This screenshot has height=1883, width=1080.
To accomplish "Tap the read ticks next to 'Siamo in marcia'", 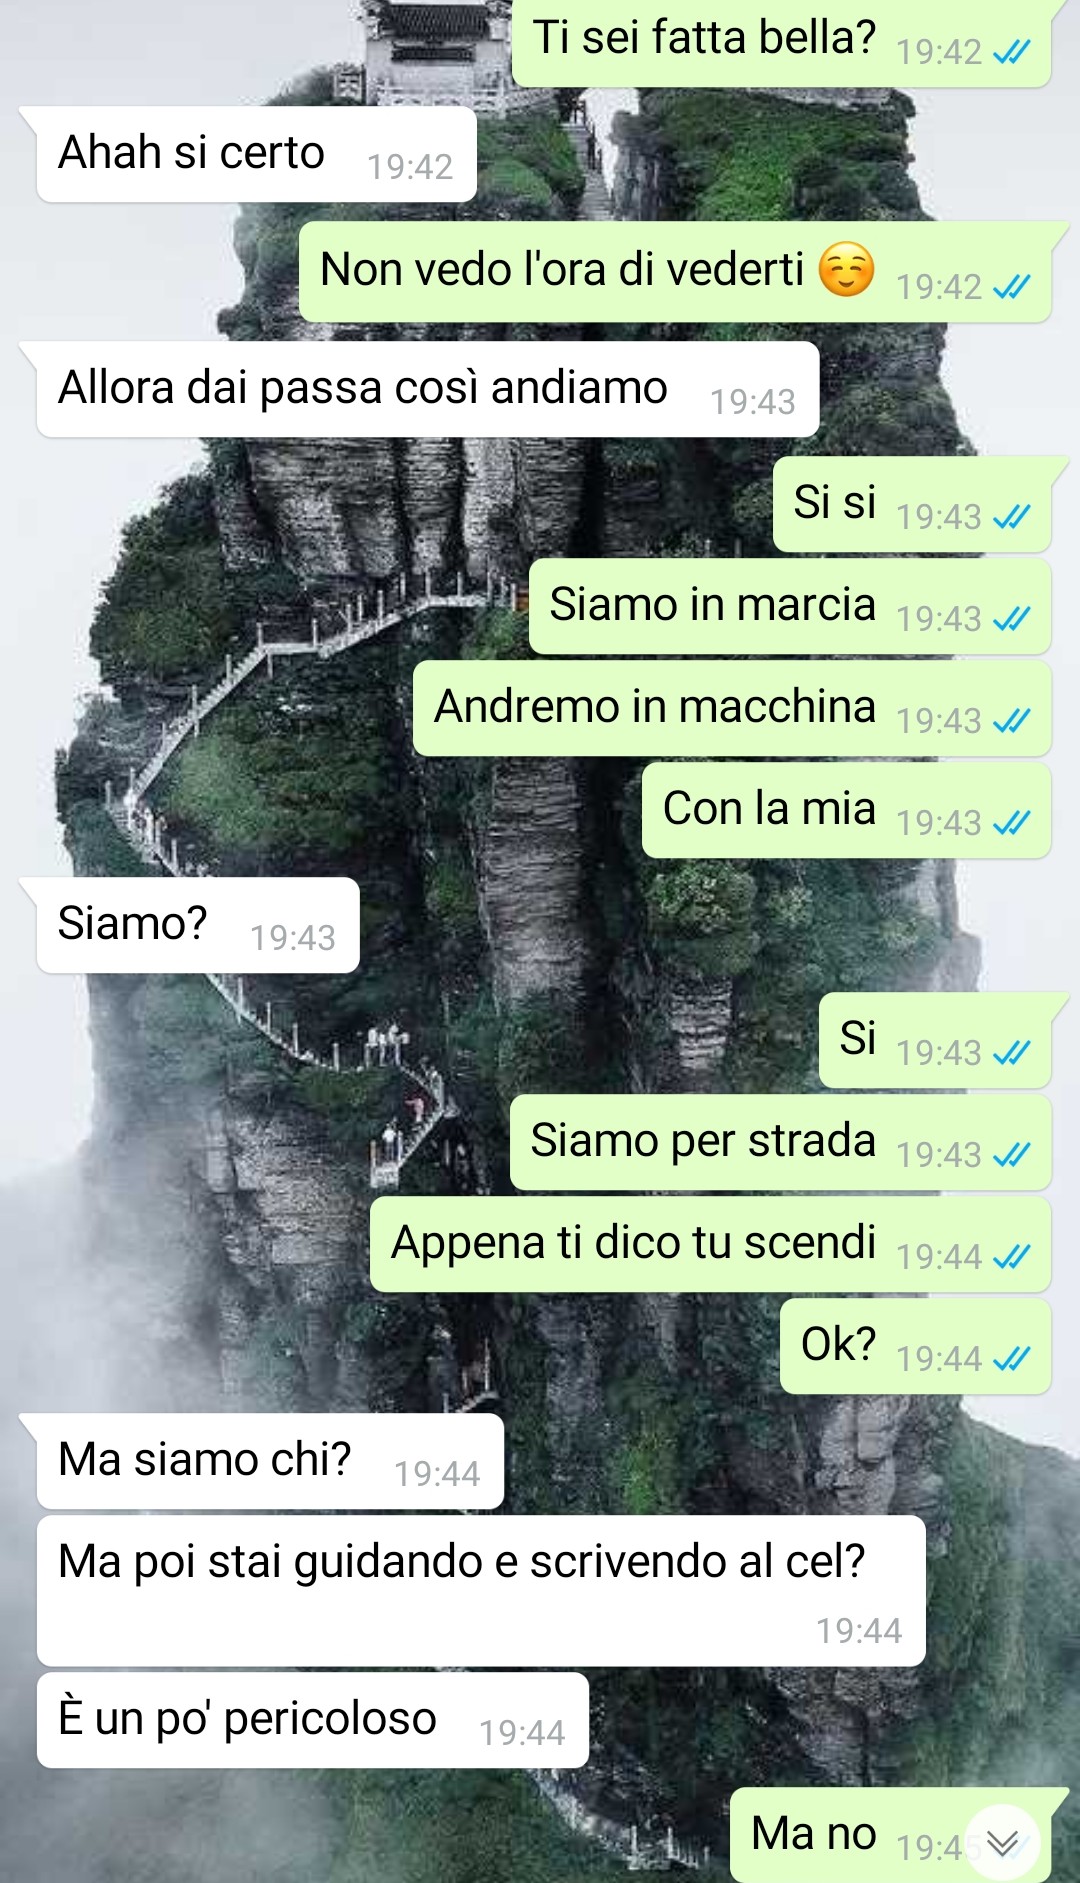I will point(1011,619).
